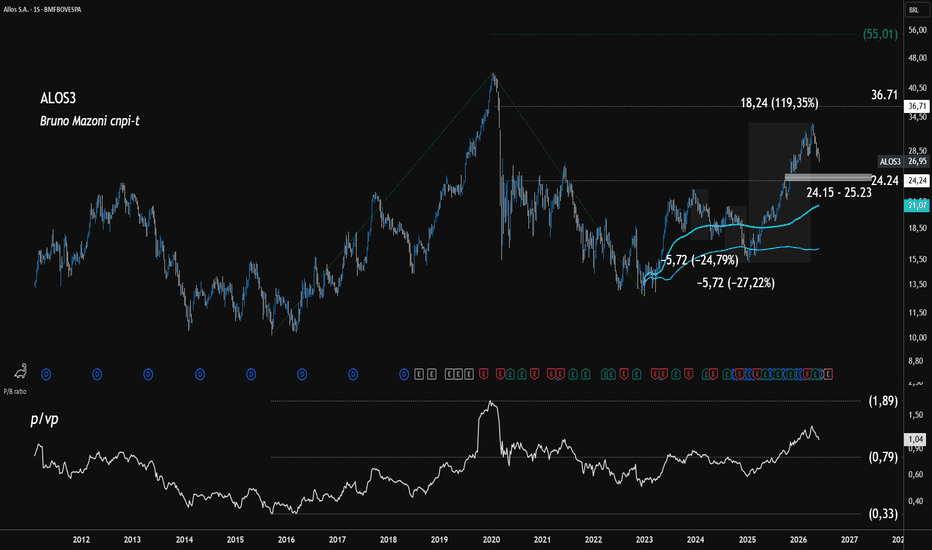This screenshot has height=550, width=932.
Task: Click the last red earnings marker on the right
Action: (827, 374)
